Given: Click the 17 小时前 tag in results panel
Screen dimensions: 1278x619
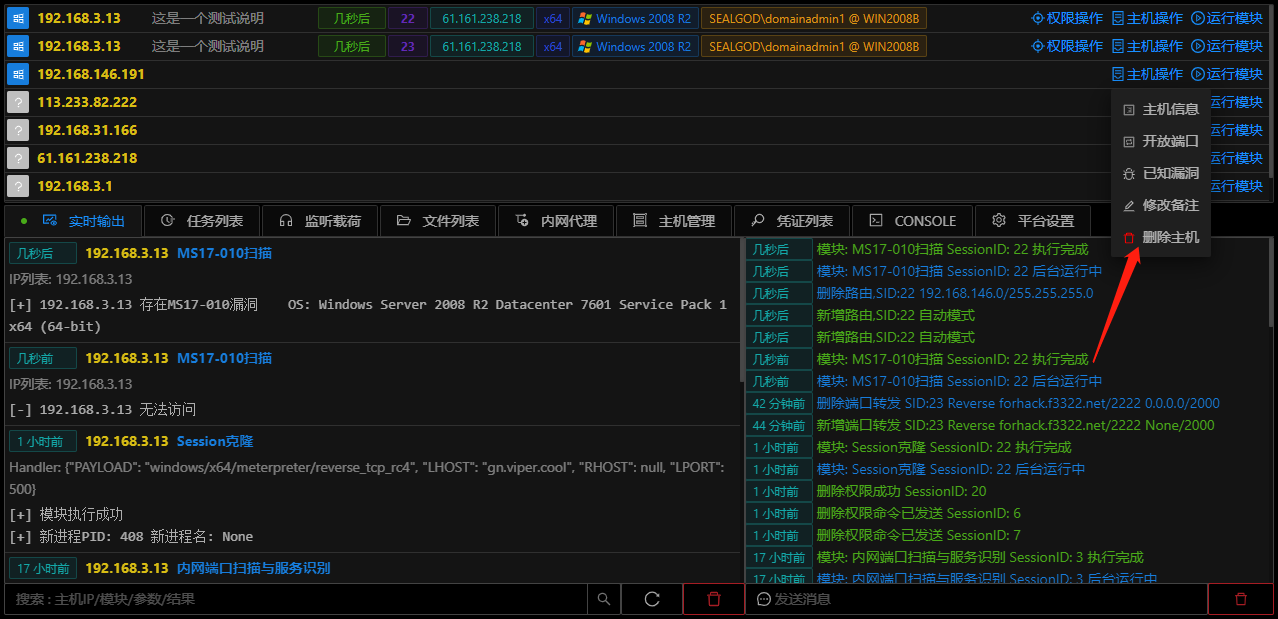Looking at the screenshot, I should point(43,568).
